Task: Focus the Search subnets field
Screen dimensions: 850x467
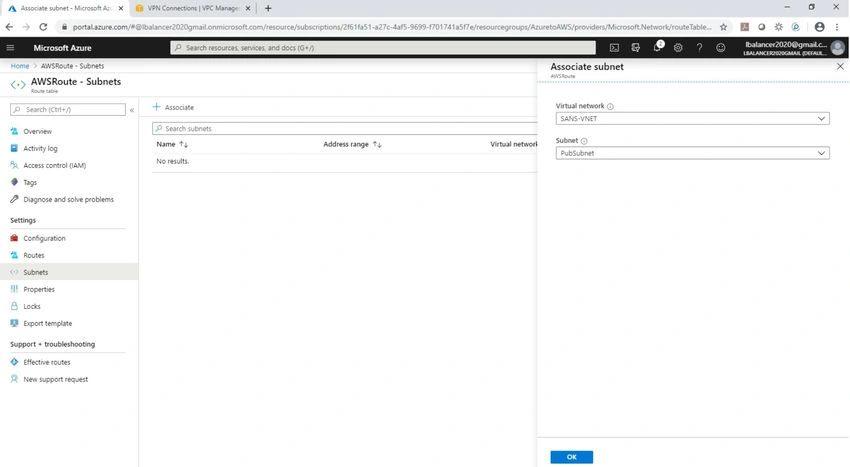Action: (345, 129)
